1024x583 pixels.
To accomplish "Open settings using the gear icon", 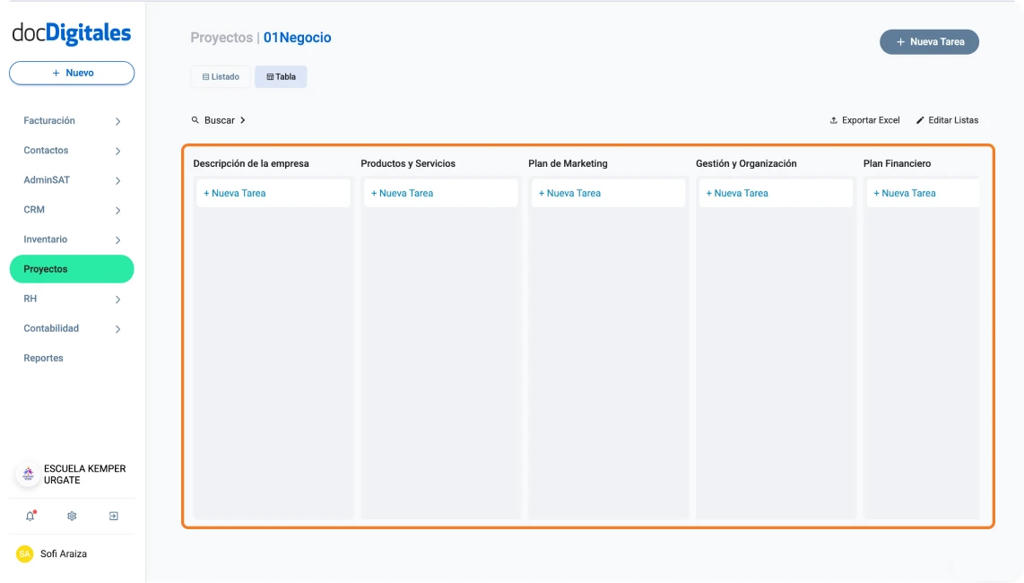I will [71, 516].
